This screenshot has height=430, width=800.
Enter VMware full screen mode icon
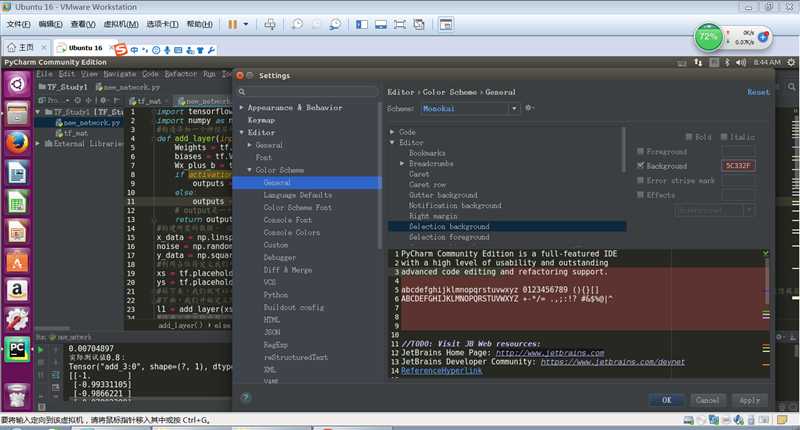(x=400, y=24)
